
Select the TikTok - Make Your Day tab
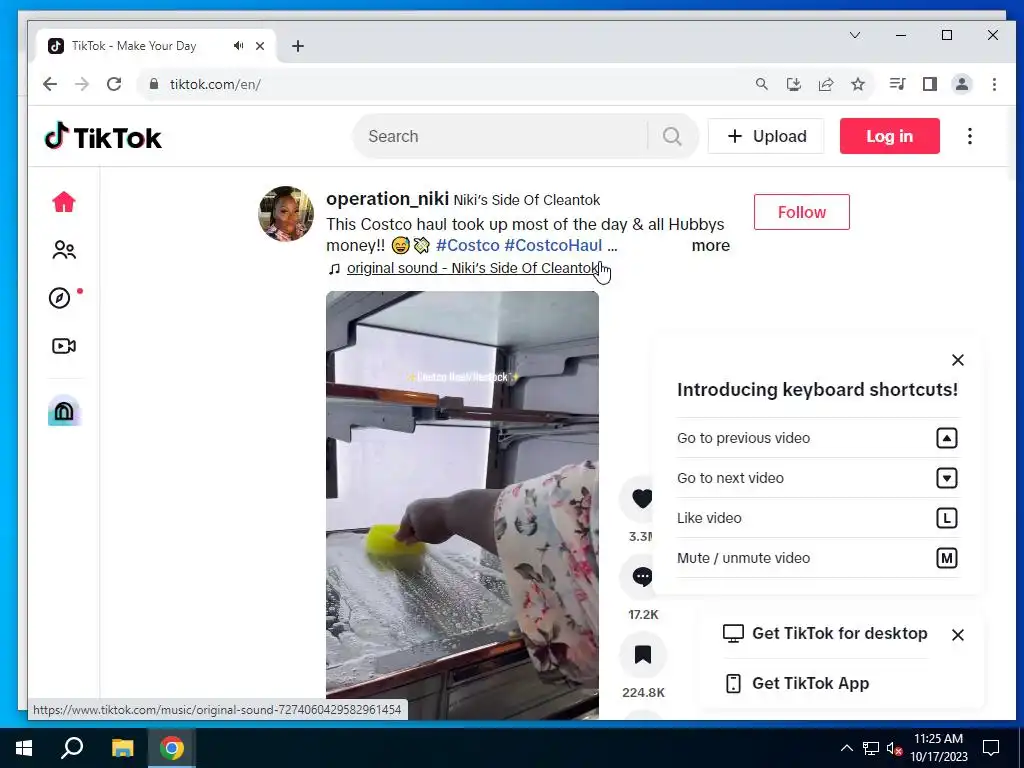[157, 46]
